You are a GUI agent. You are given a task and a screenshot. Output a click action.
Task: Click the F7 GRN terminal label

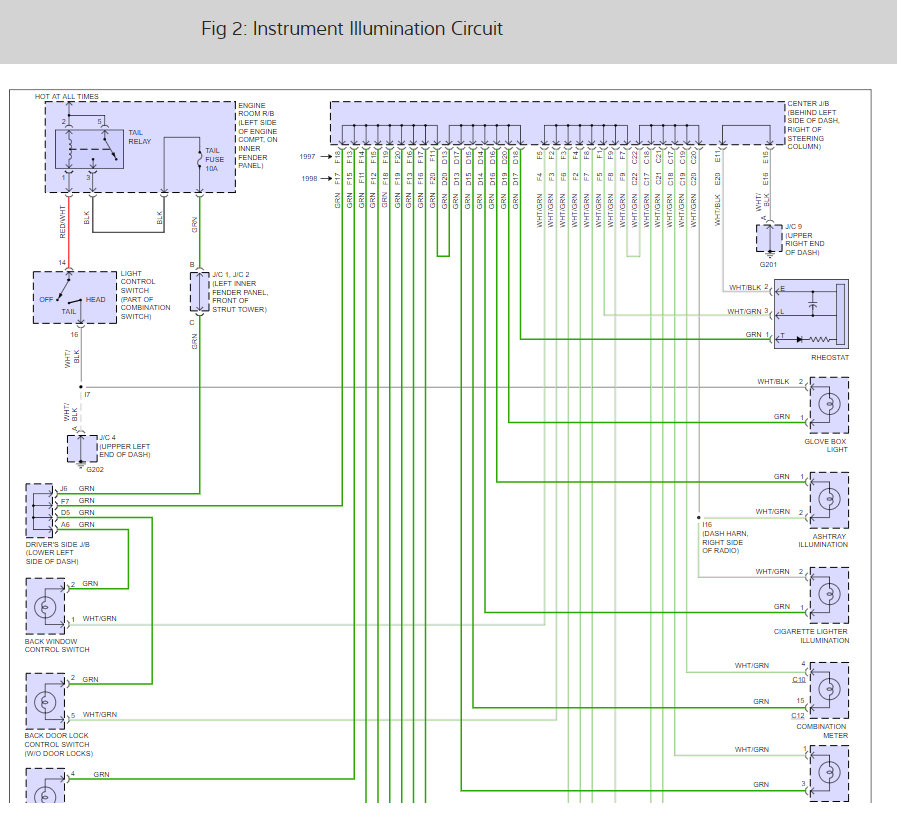[77, 501]
